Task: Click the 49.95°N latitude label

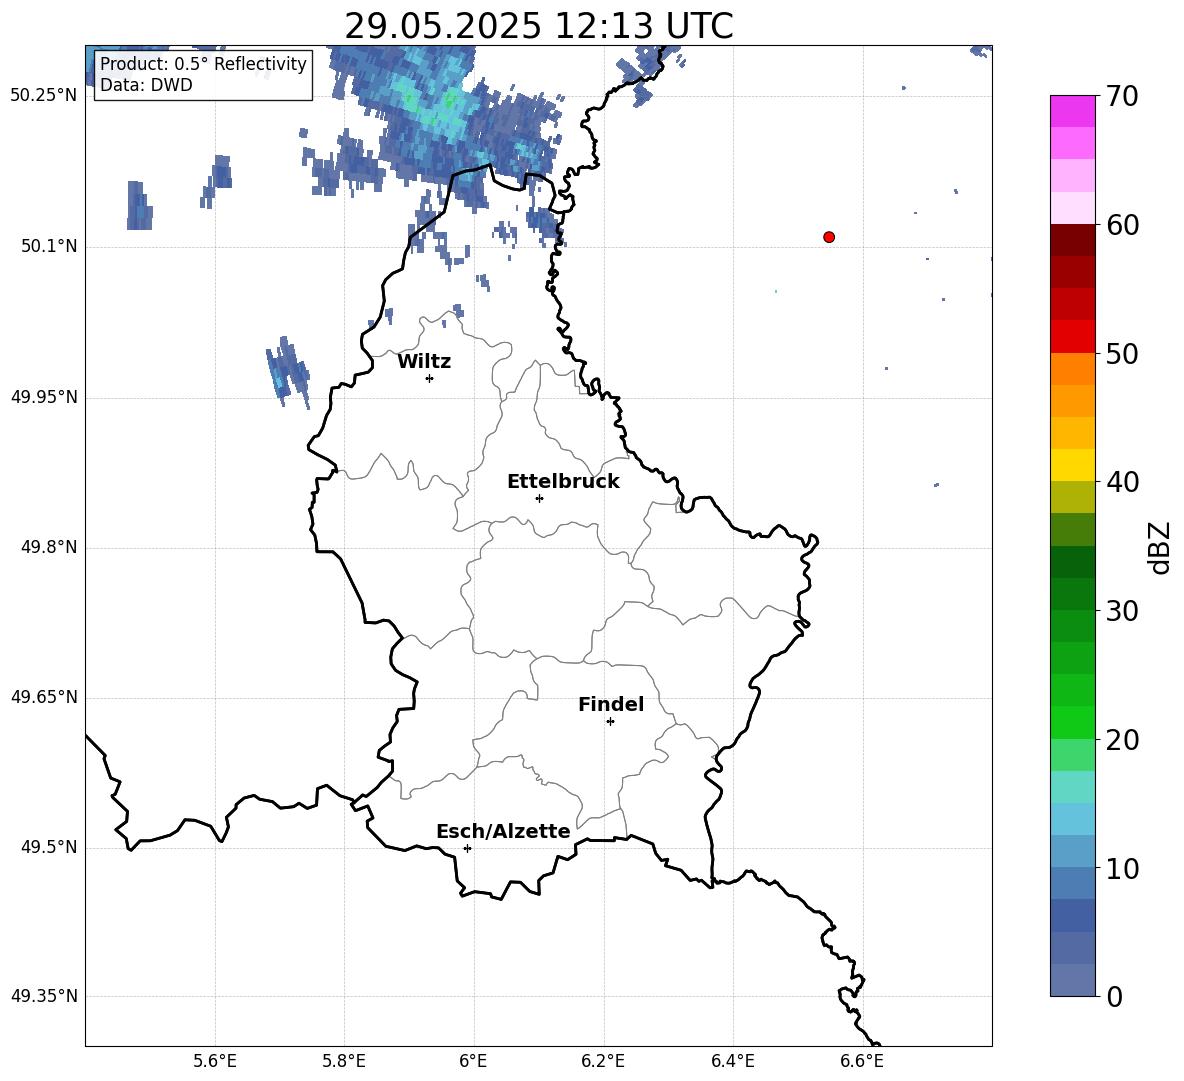Action: 44,397
